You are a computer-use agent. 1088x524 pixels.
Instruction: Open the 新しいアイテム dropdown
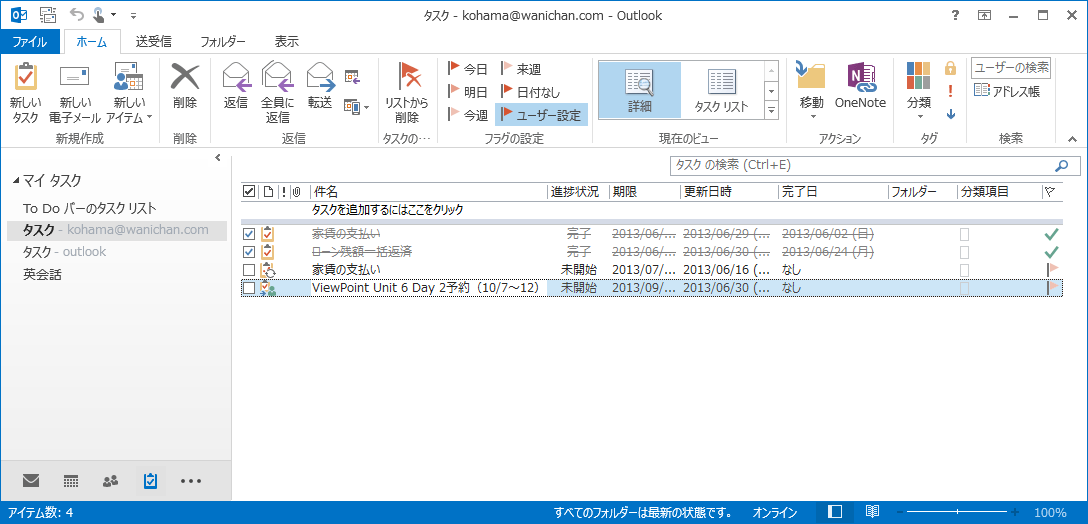coord(128,93)
